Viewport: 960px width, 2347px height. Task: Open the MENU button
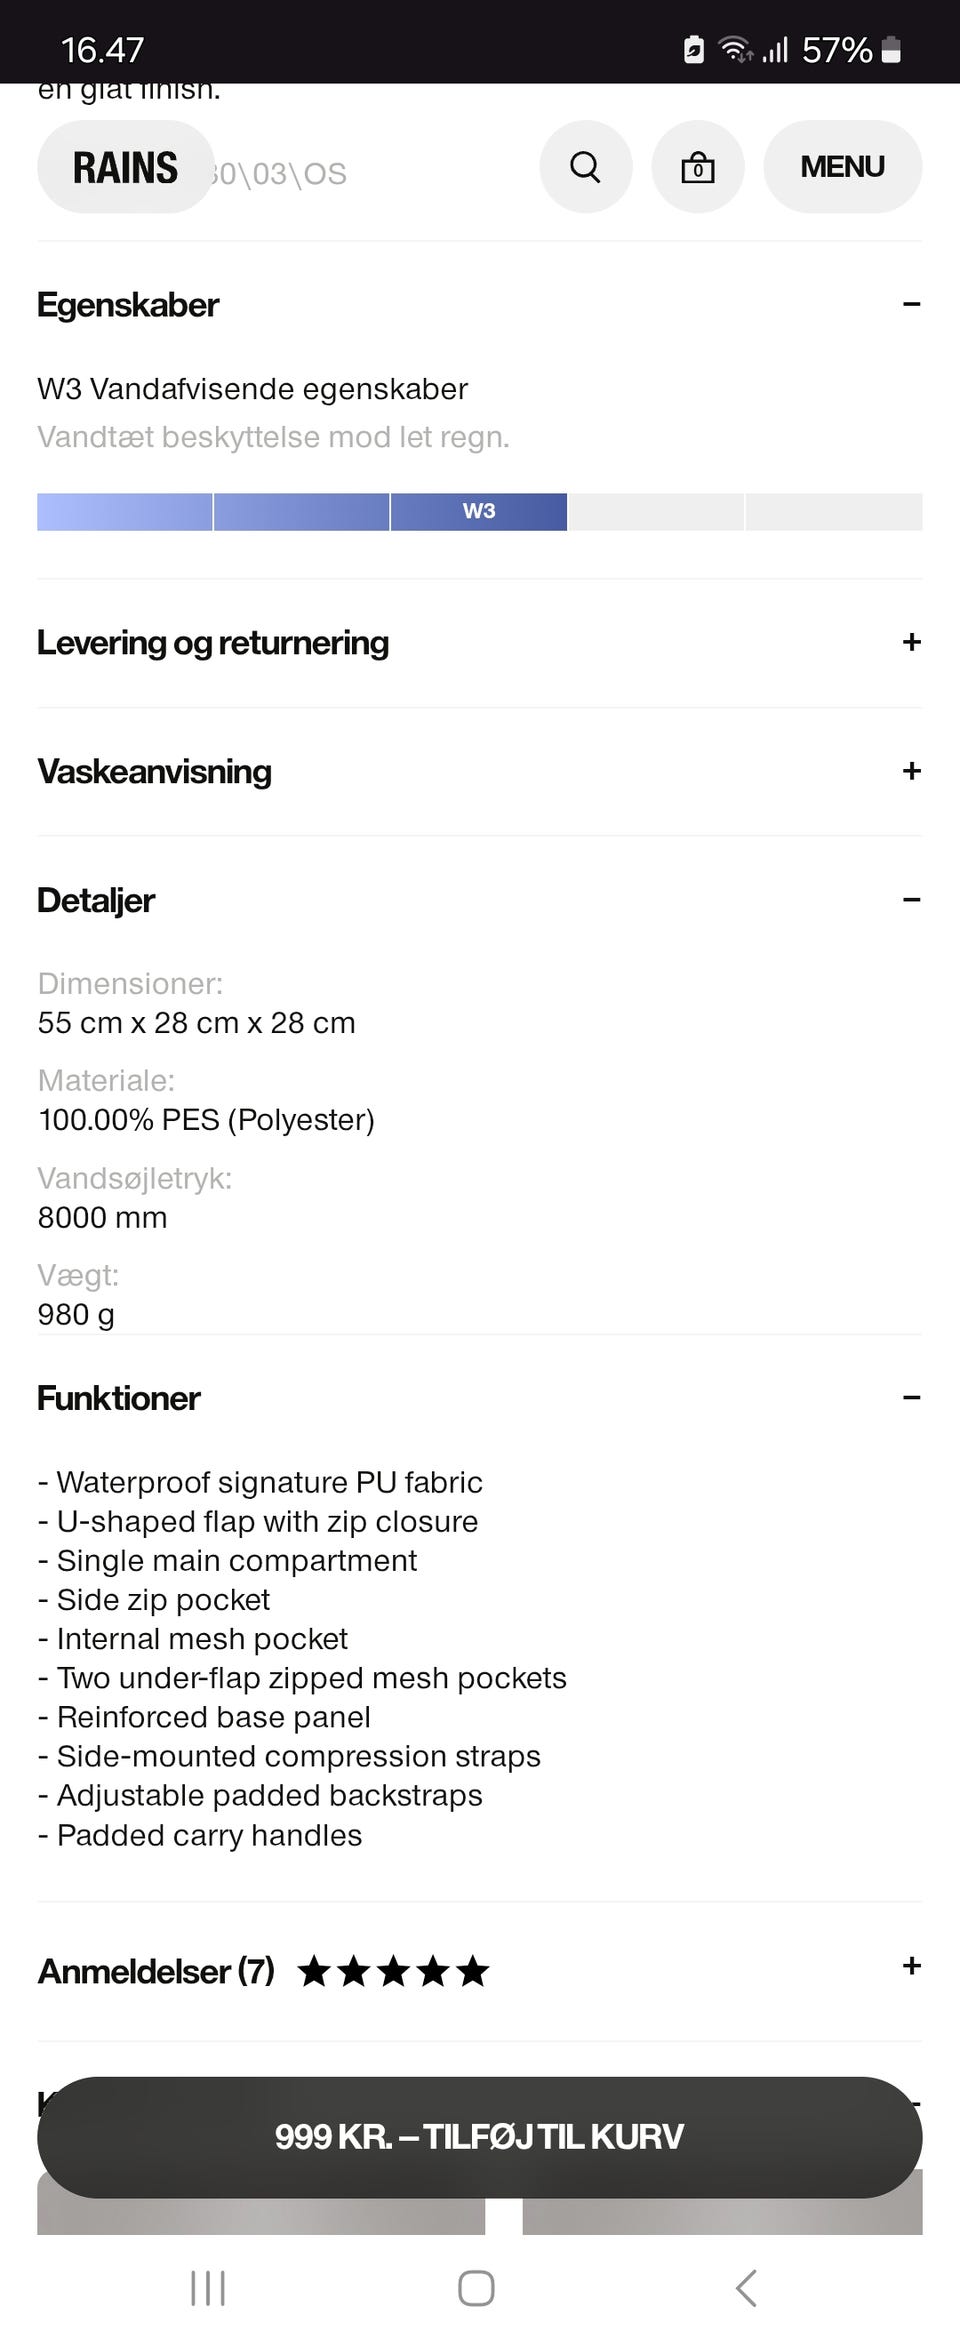(842, 167)
